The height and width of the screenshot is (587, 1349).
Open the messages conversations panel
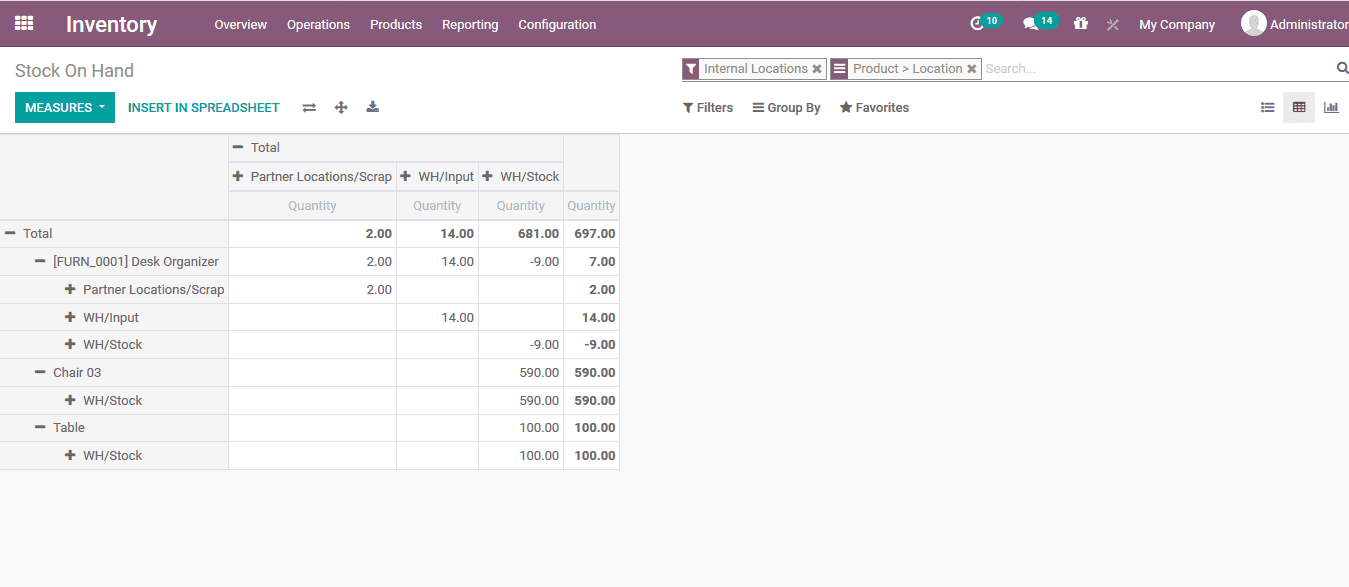pos(1031,21)
